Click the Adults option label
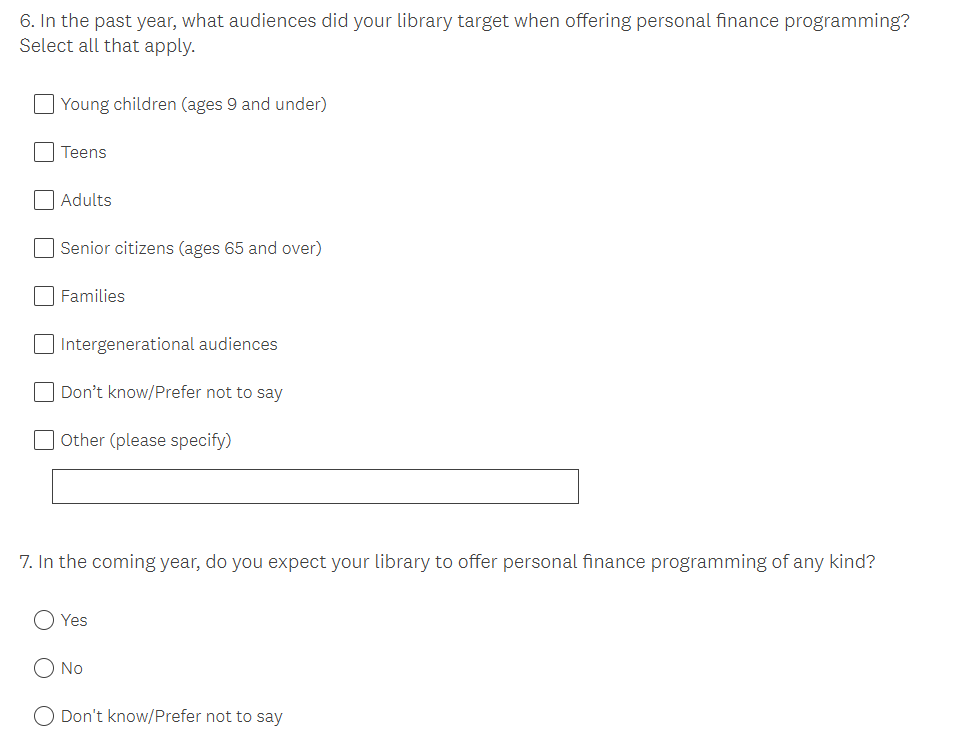966x754 pixels. pos(86,200)
